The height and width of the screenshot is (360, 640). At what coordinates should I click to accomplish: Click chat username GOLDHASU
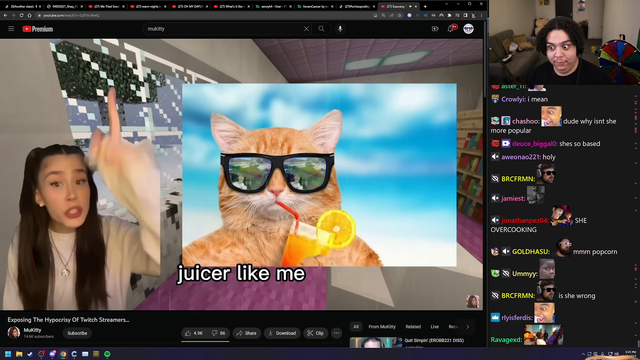tap(531, 252)
